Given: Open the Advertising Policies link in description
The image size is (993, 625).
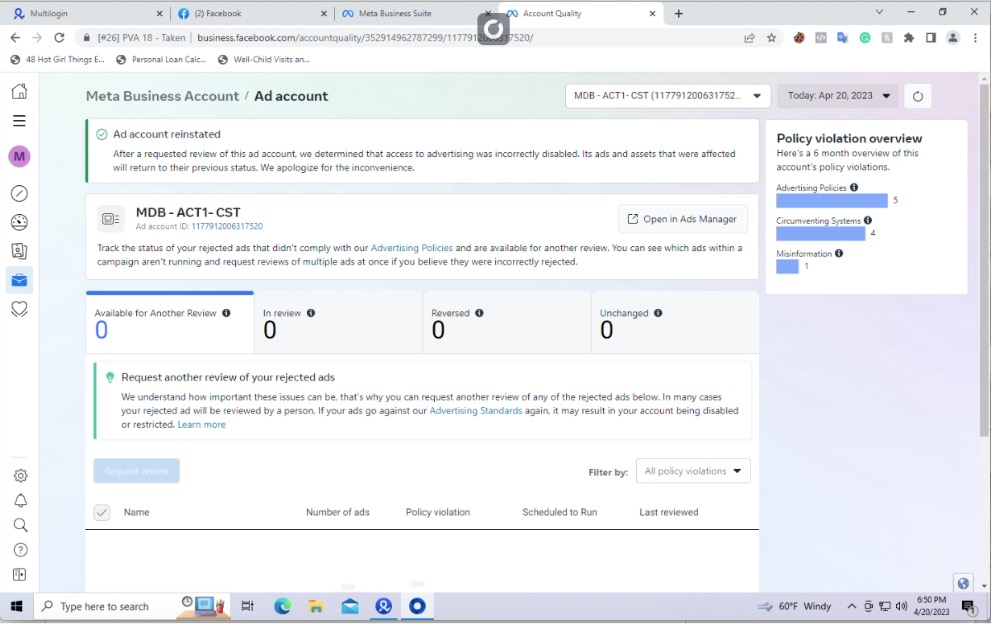Looking at the screenshot, I should point(412,248).
